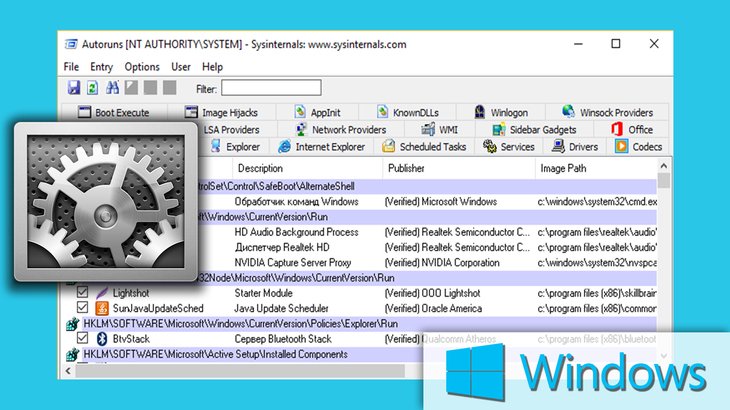Uncheck the SunJavaUpdateSched checkbox

pyautogui.click(x=82, y=308)
